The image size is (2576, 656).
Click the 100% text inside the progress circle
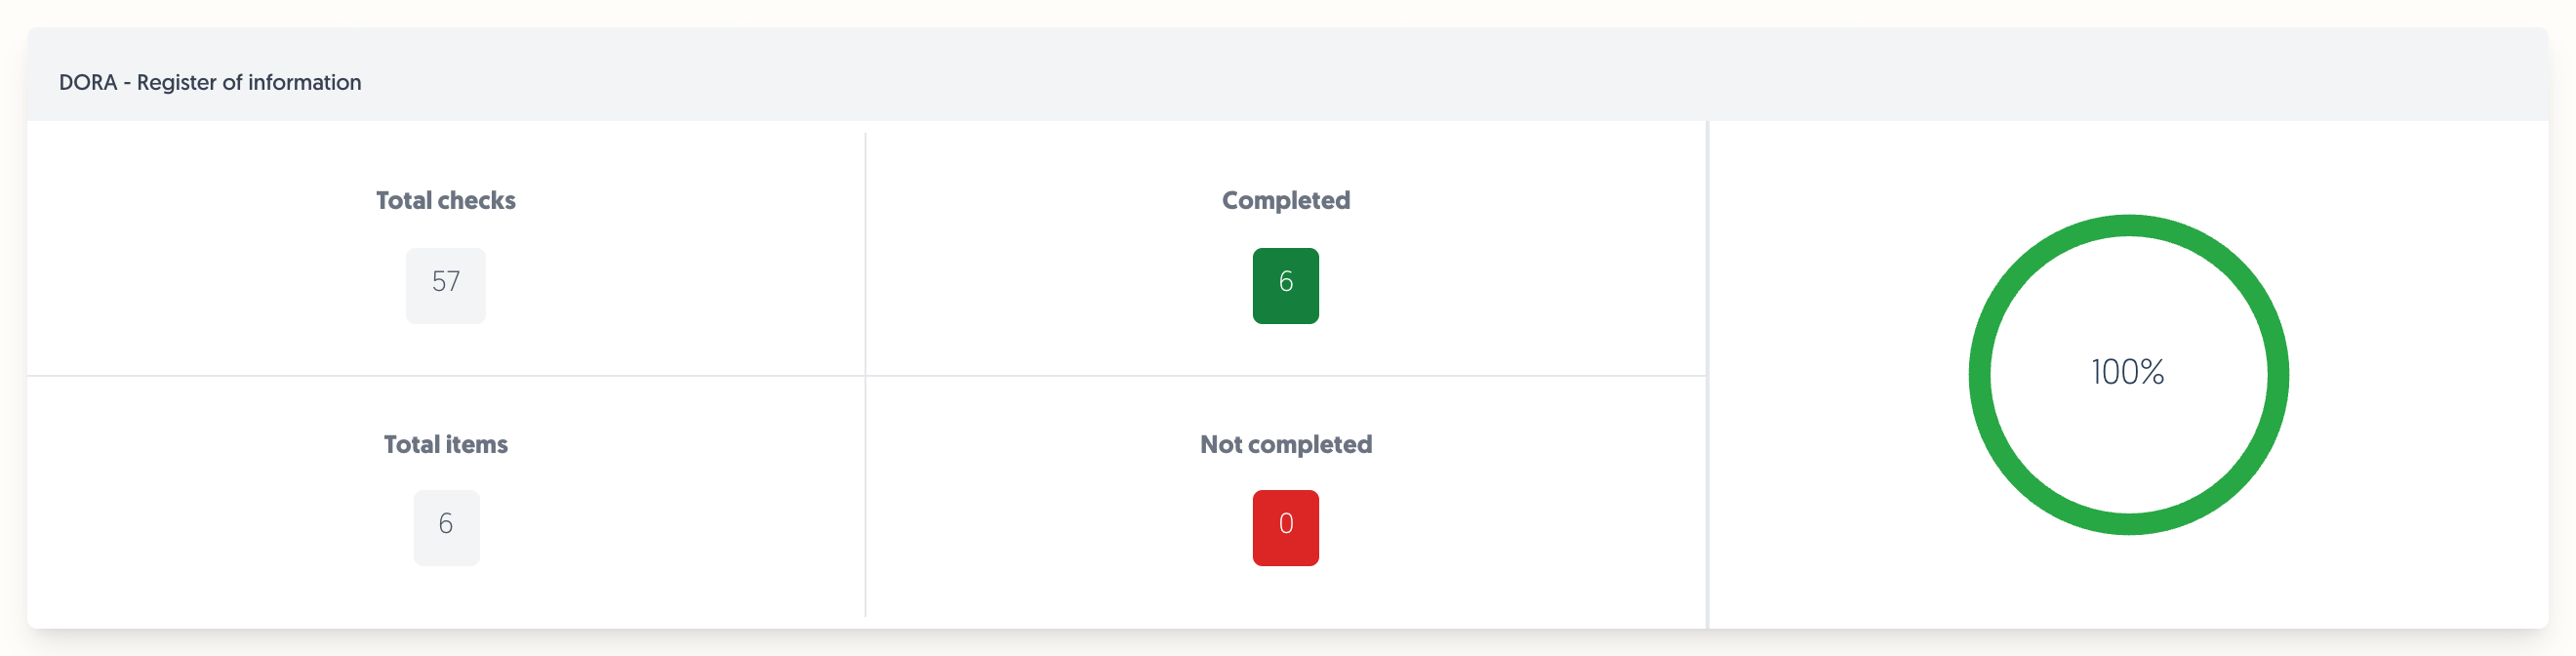(2128, 372)
